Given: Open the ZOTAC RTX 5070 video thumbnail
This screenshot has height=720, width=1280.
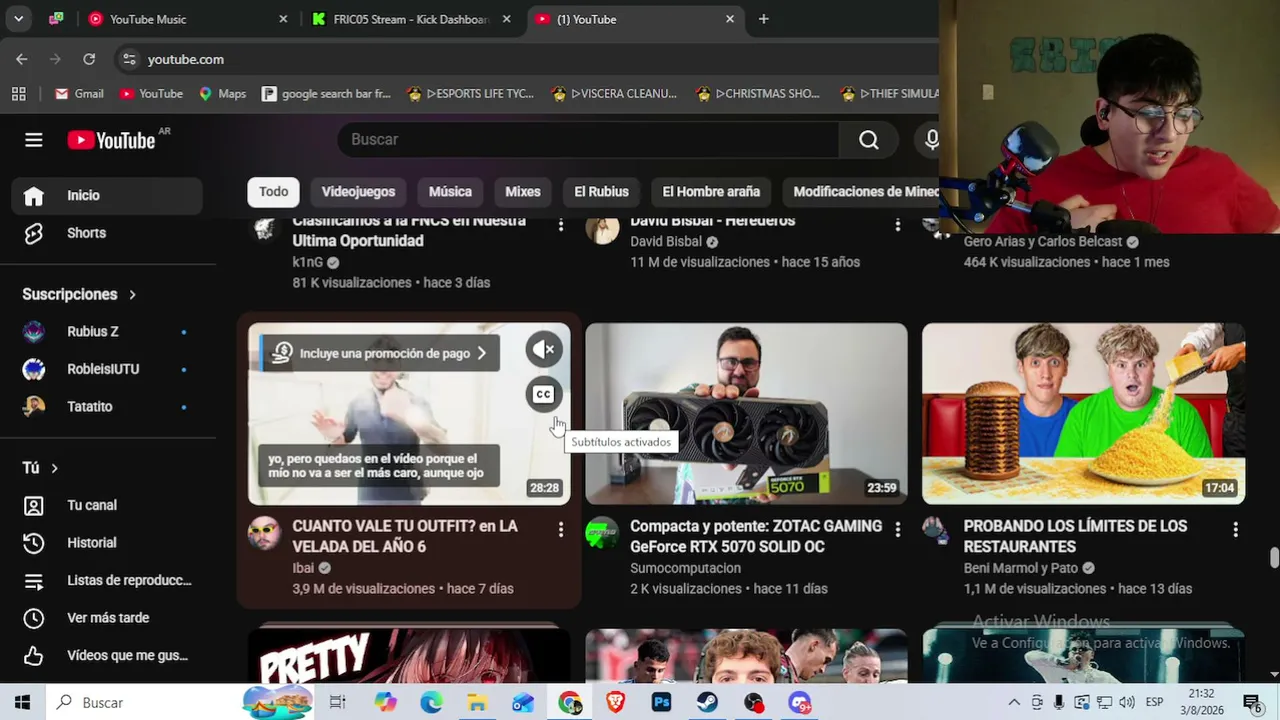Looking at the screenshot, I should coord(746,413).
